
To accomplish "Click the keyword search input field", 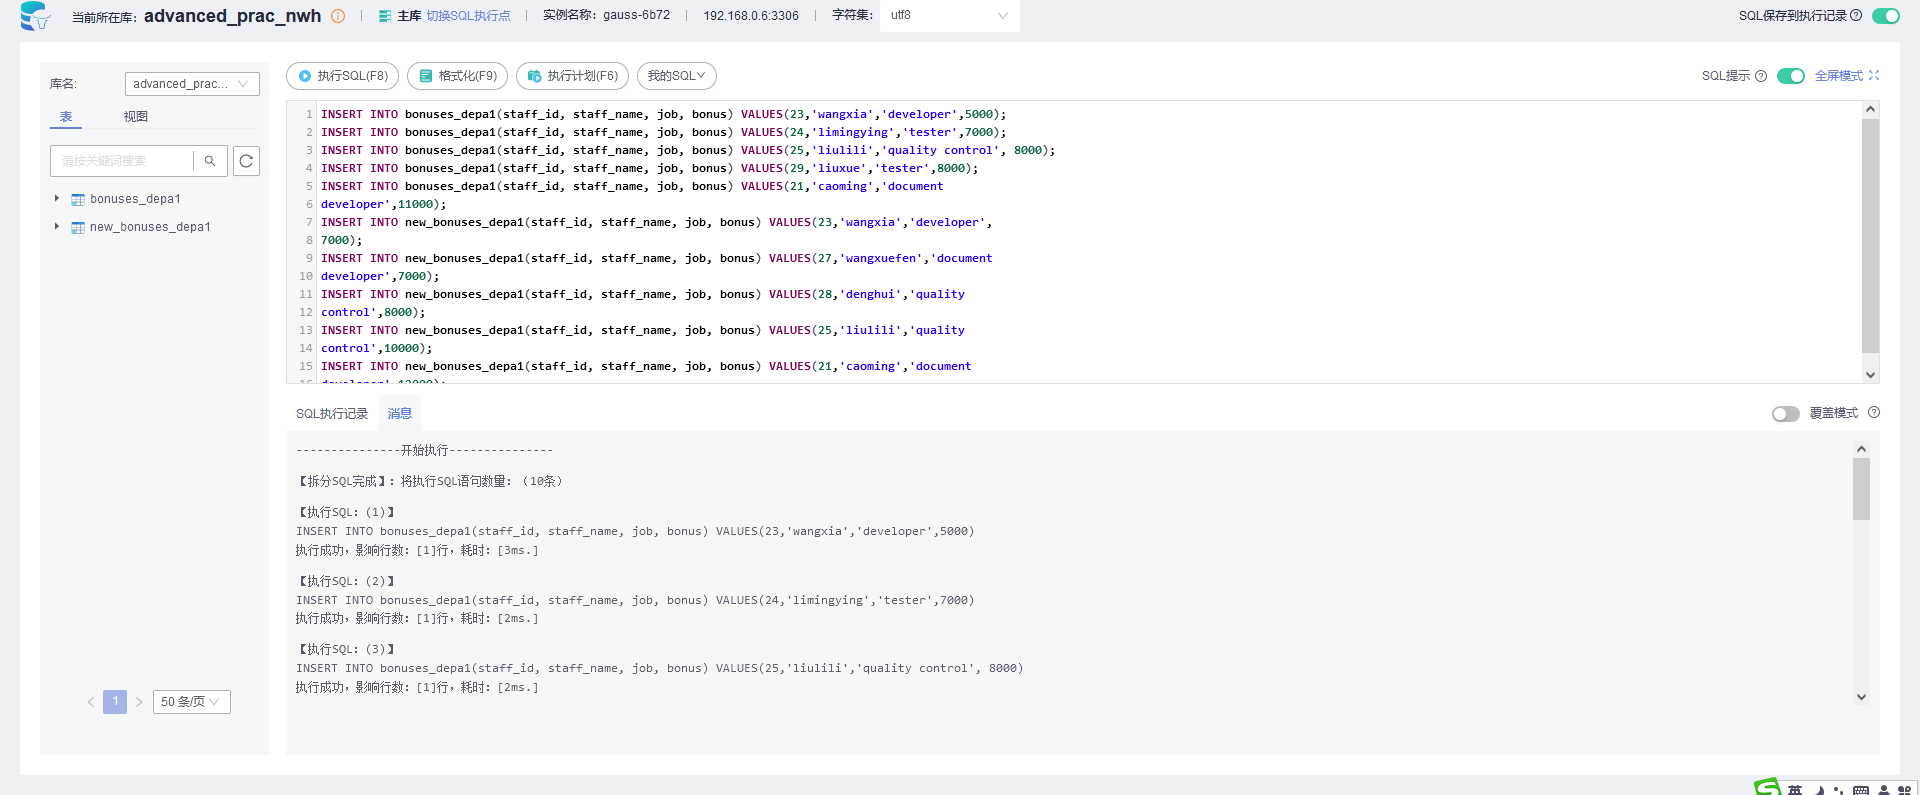I will click(122, 161).
